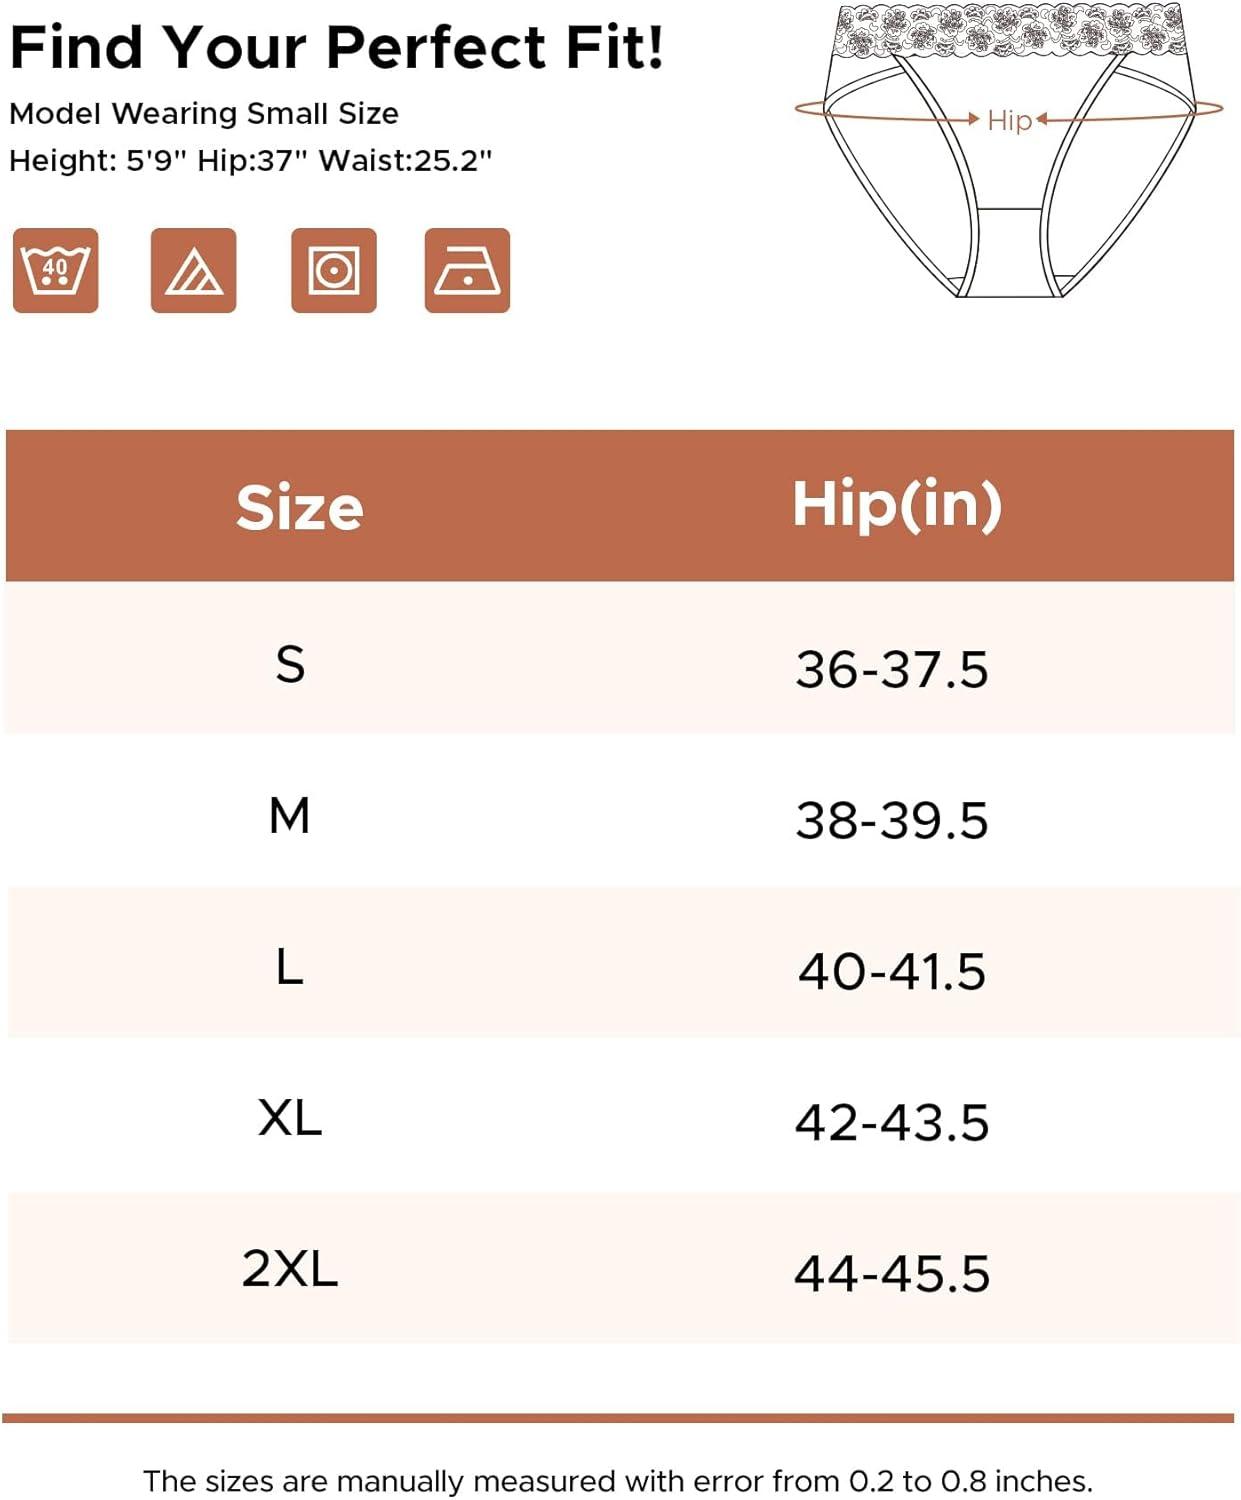Select the M size cell
Screen dimensions: 1241x1500
(290, 816)
